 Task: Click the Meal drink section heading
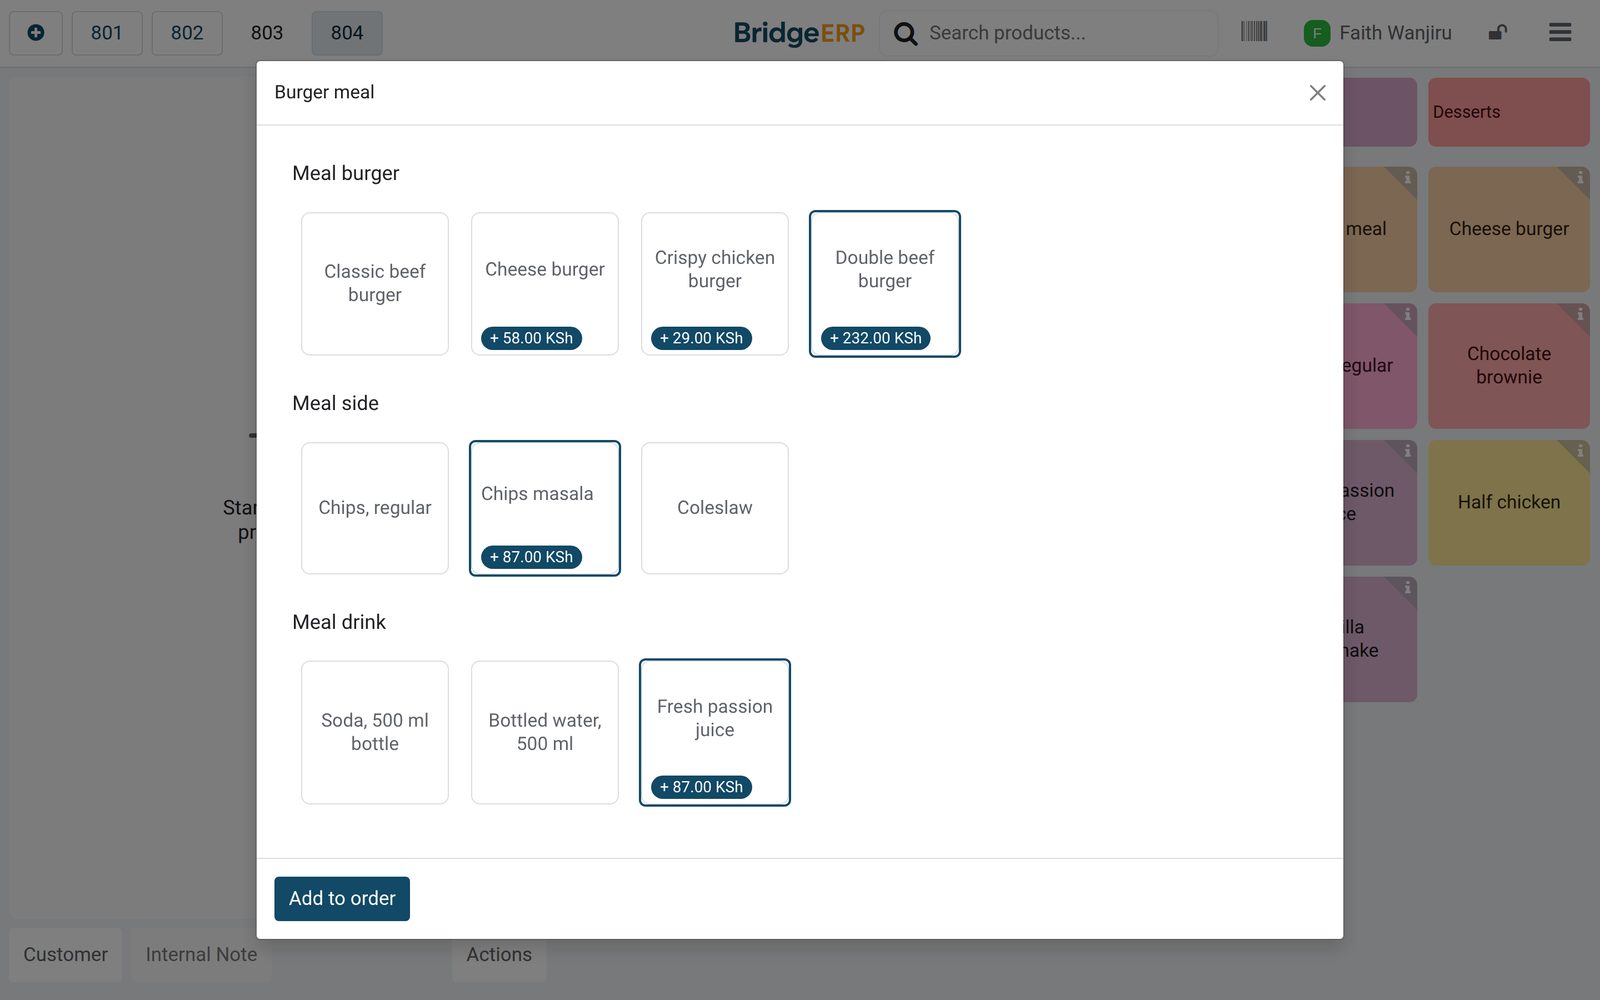pos(339,622)
